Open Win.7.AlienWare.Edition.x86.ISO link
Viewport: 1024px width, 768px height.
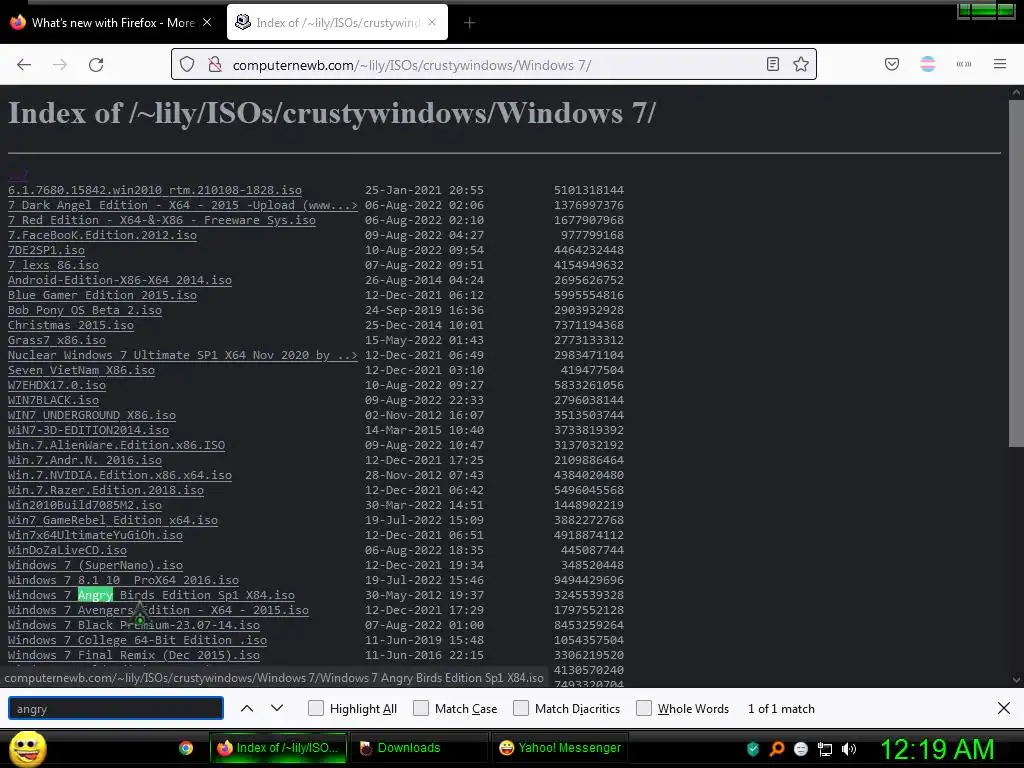click(x=117, y=445)
